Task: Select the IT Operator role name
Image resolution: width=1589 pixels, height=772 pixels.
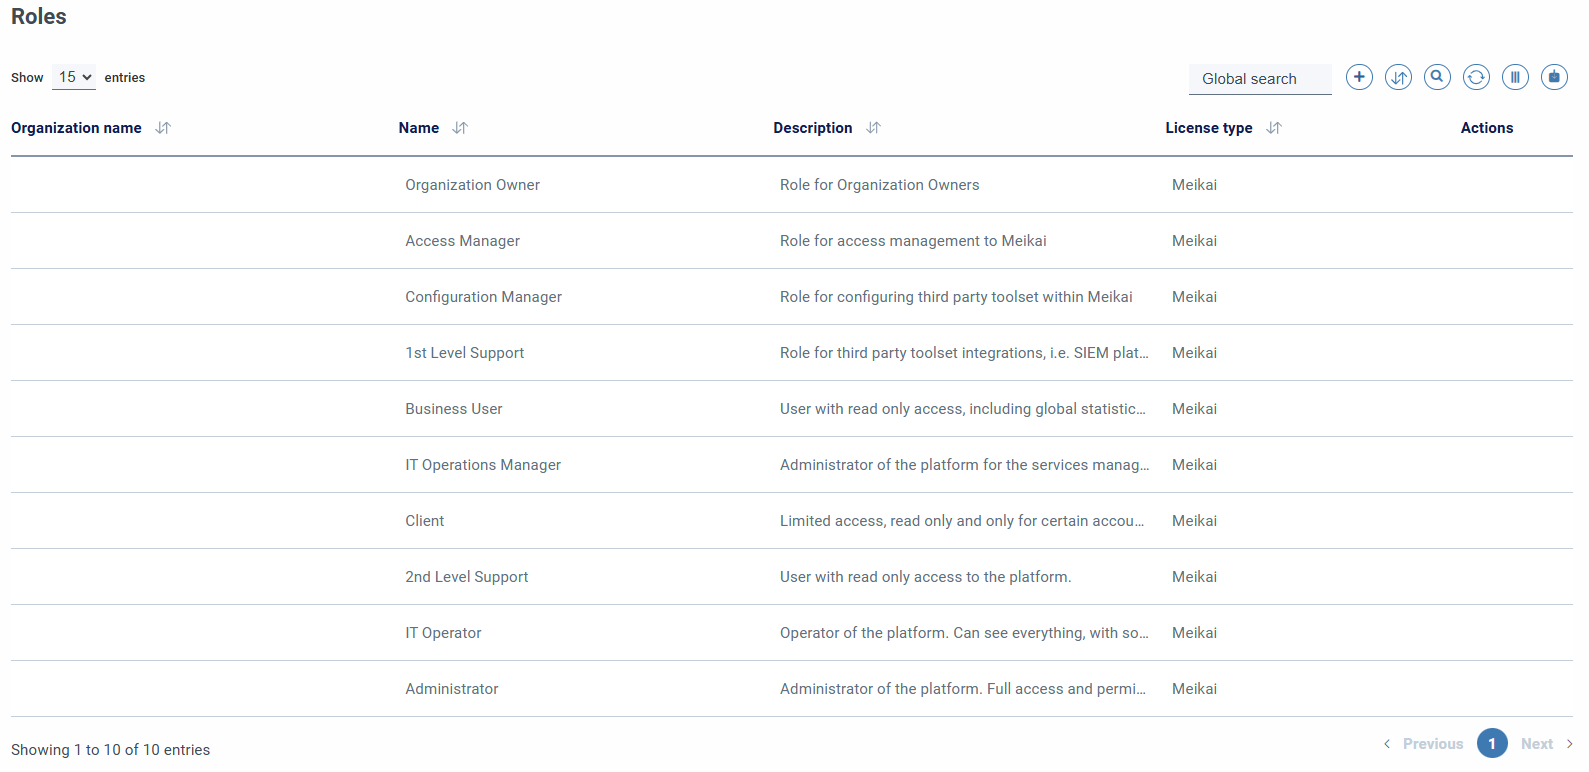Action: click(443, 633)
